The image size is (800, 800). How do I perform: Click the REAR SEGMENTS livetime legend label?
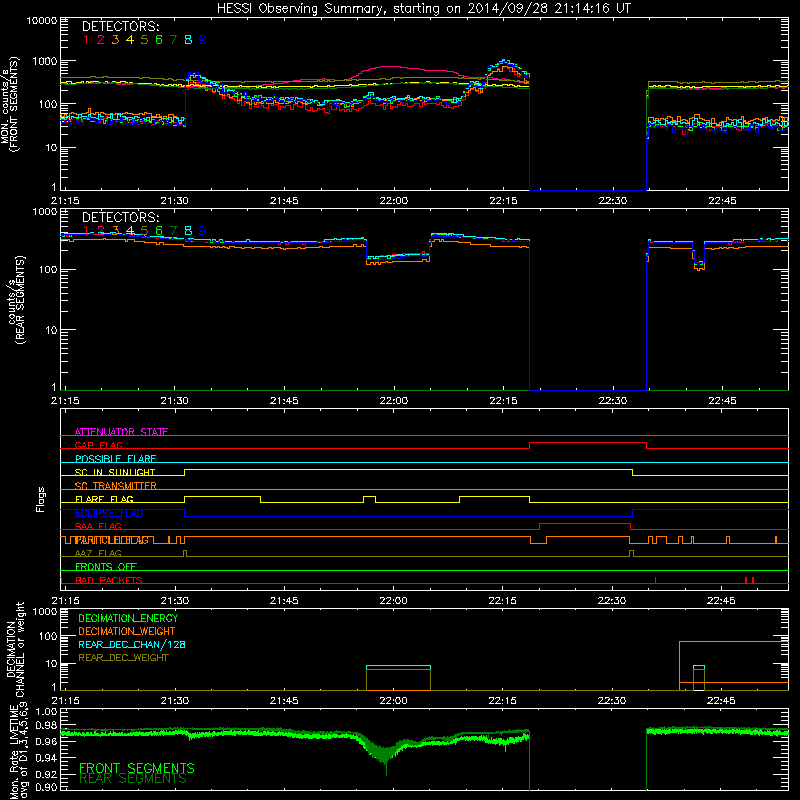point(133,779)
